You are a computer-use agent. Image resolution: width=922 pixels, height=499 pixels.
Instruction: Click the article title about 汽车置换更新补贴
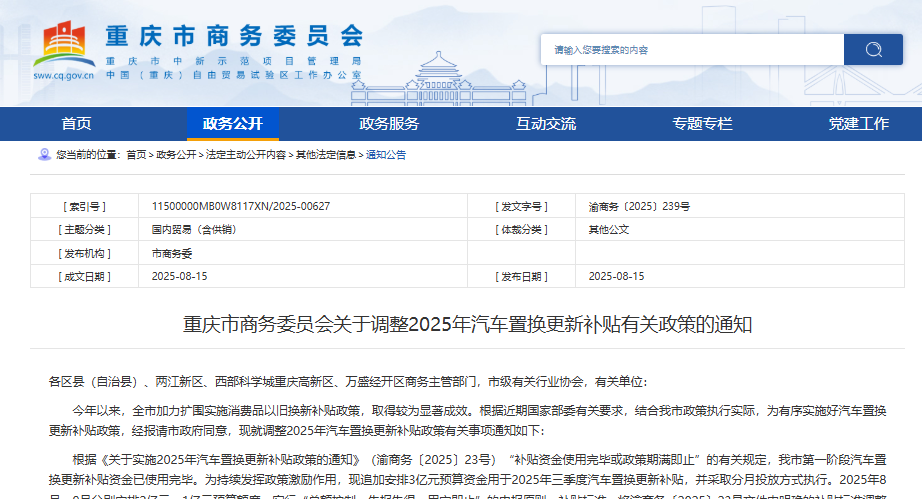(x=467, y=325)
